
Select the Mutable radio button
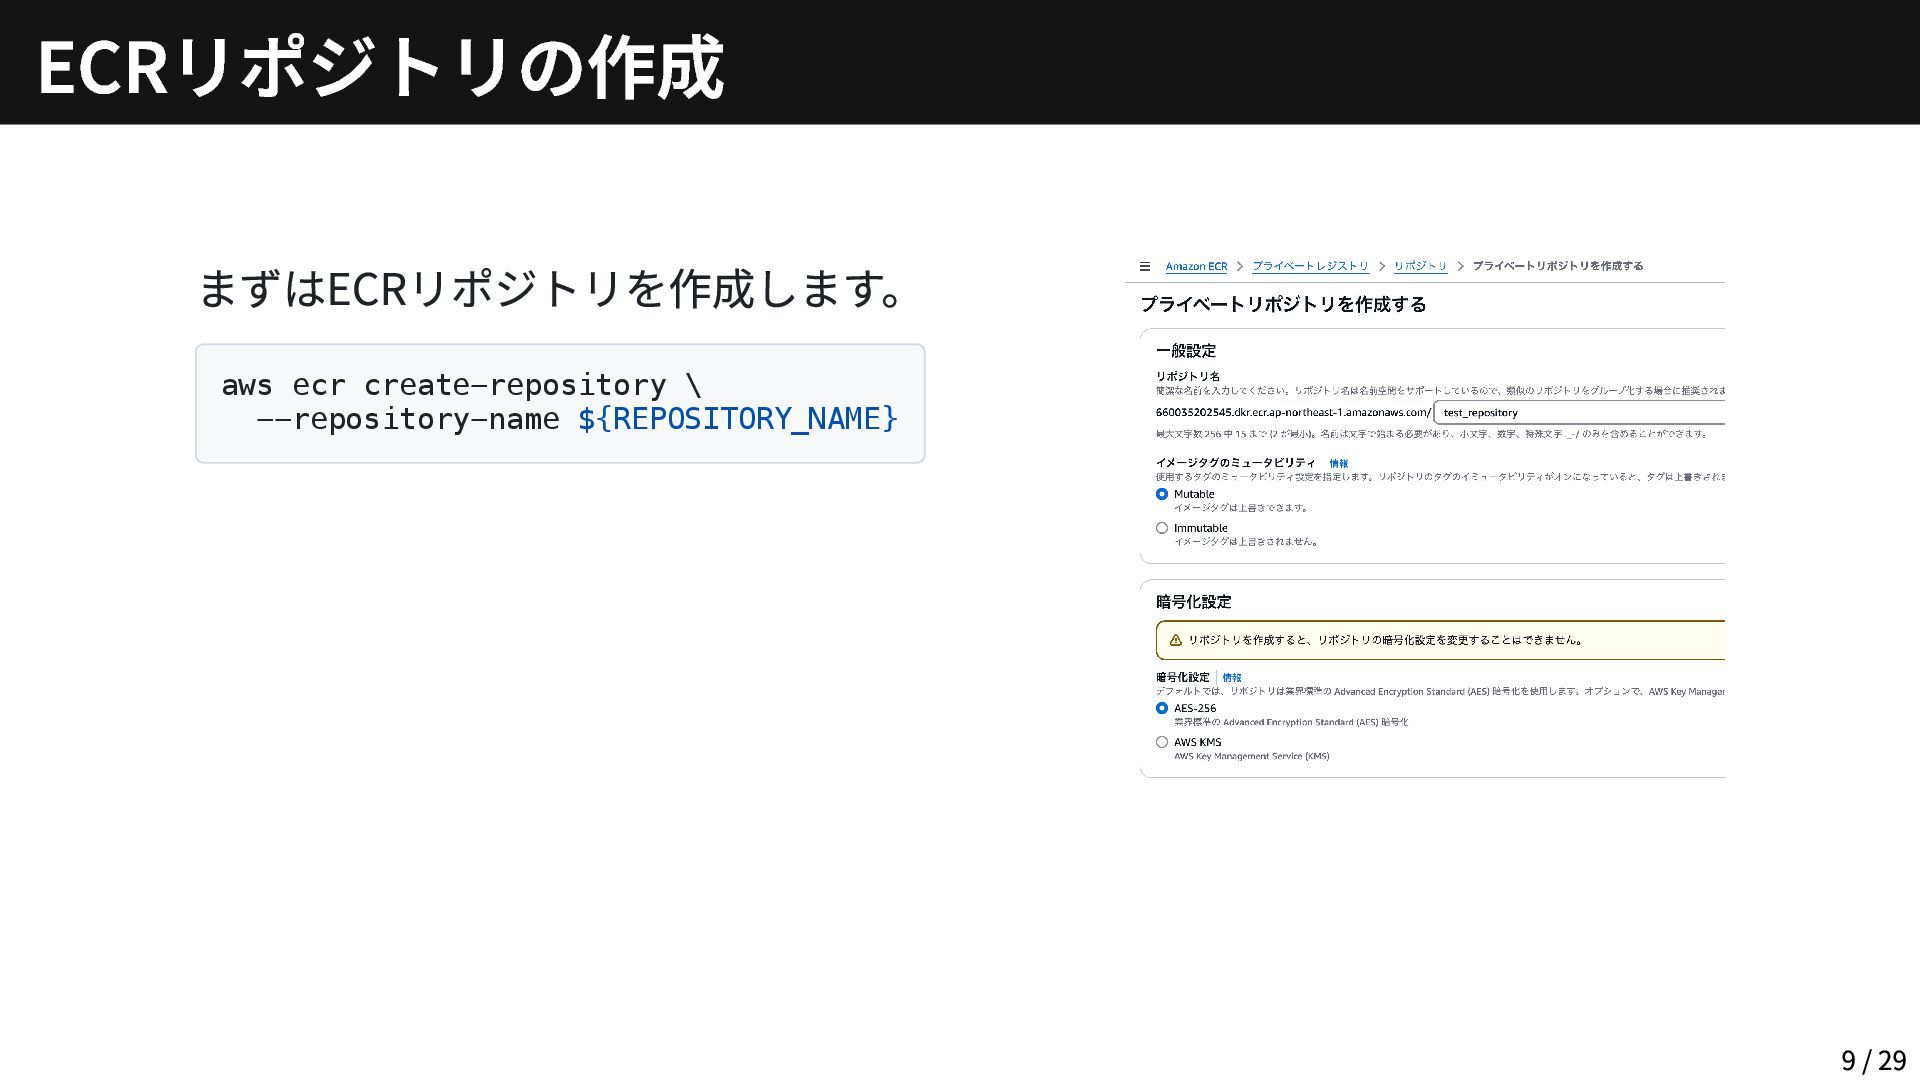point(1162,494)
